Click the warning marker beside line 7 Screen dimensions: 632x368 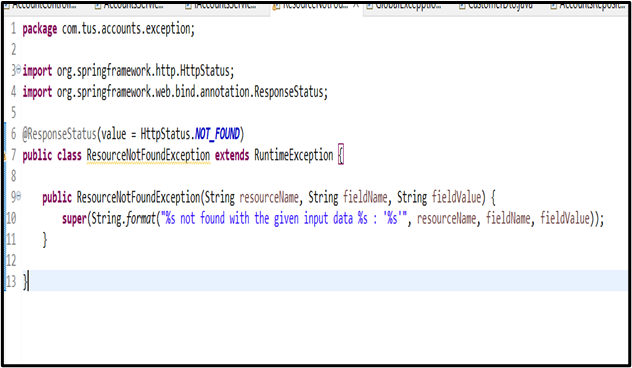(x=5, y=156)
